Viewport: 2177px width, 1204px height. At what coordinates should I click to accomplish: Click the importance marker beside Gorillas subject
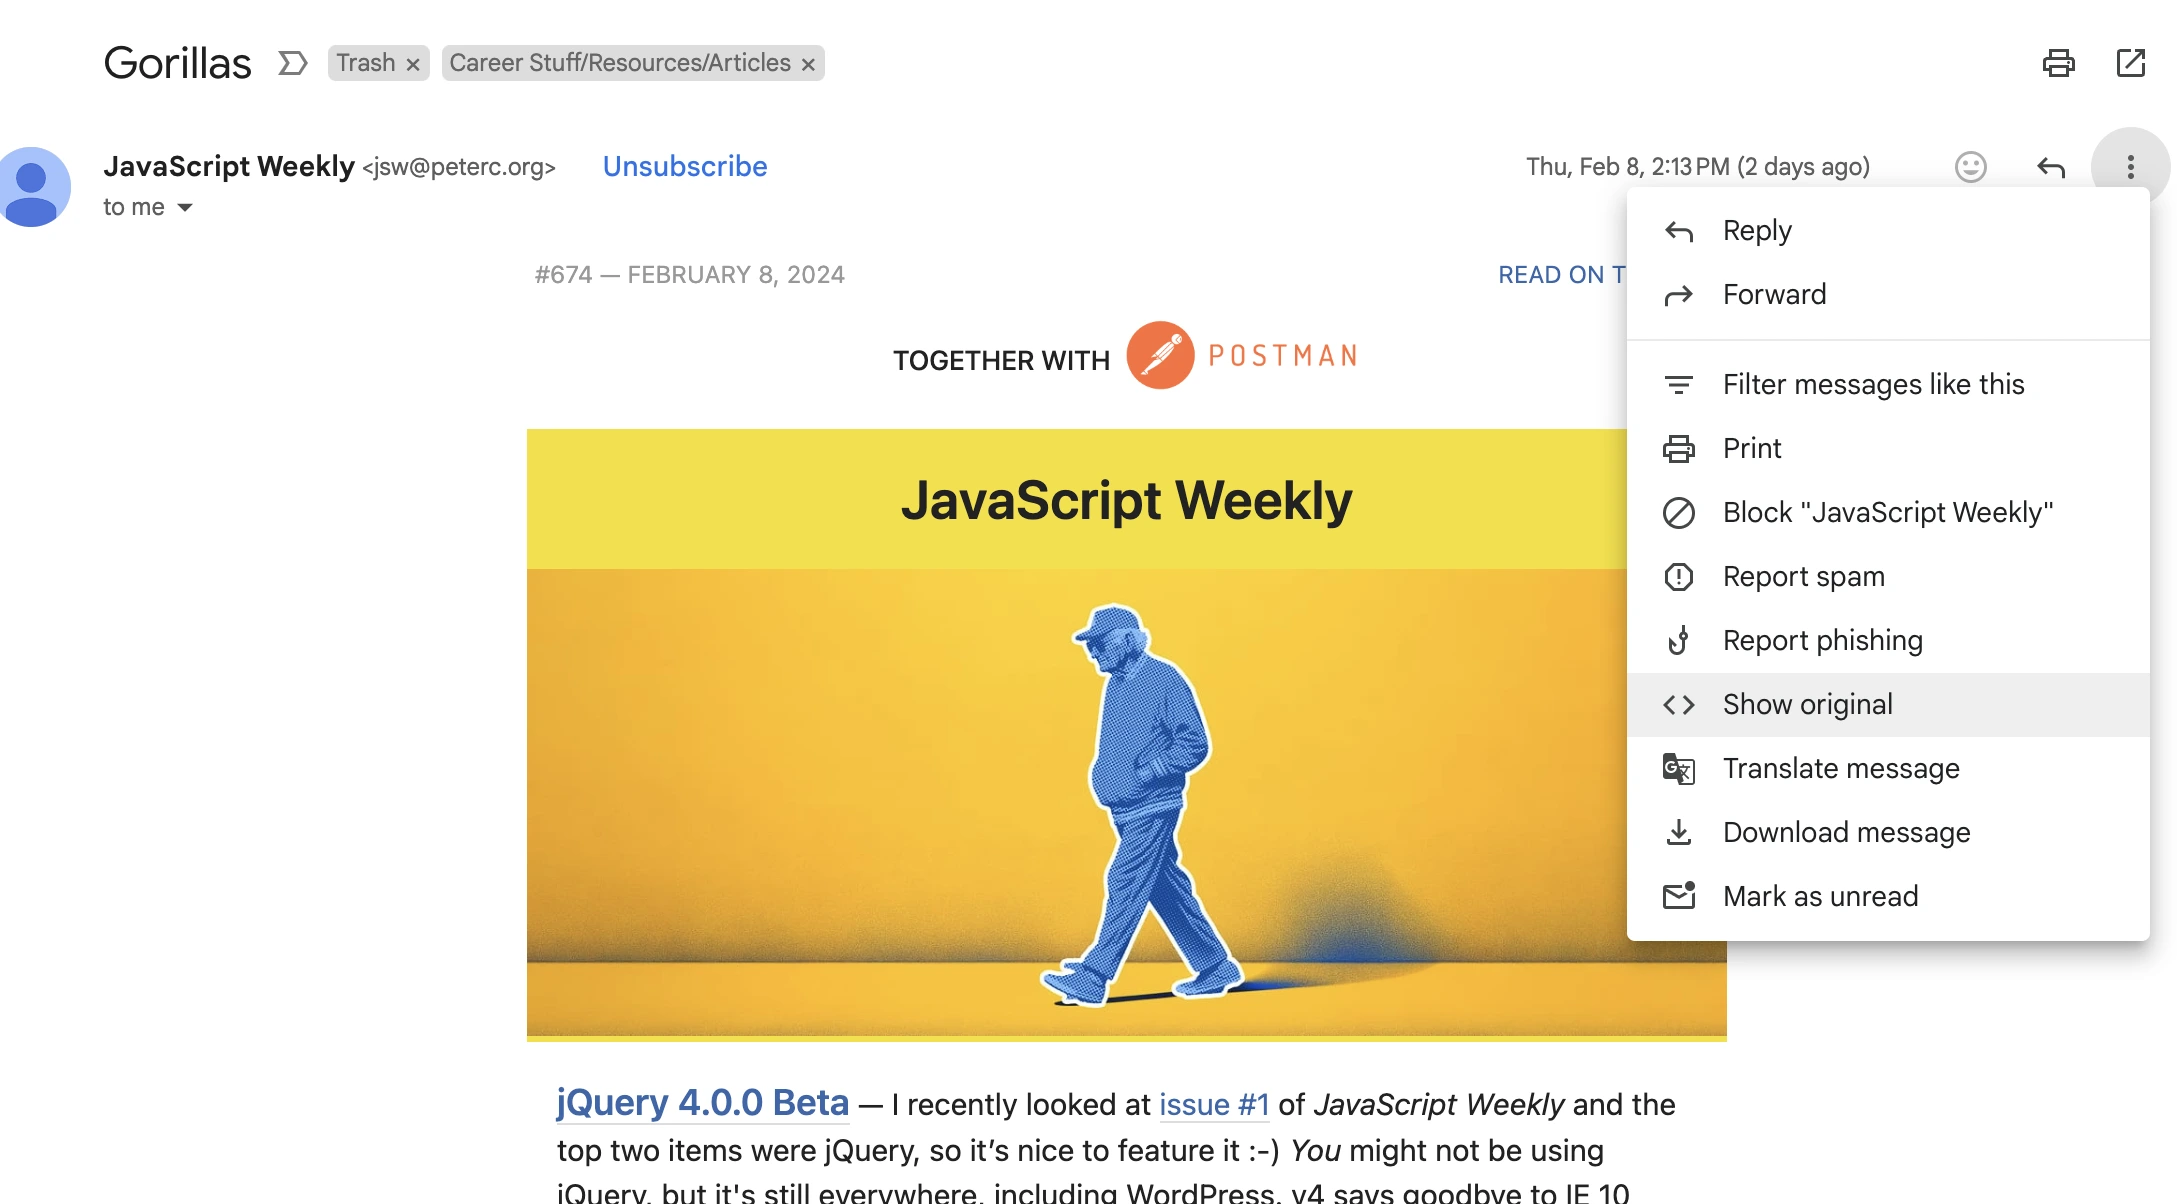(292, 63)
